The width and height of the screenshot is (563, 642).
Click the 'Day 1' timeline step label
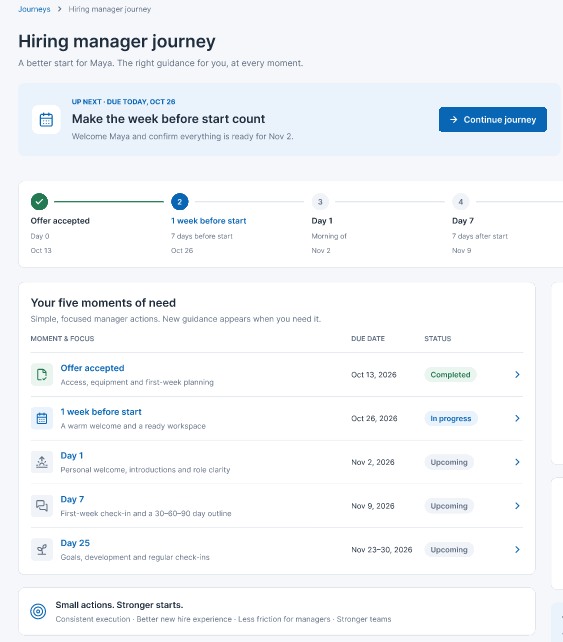(322, 221)
